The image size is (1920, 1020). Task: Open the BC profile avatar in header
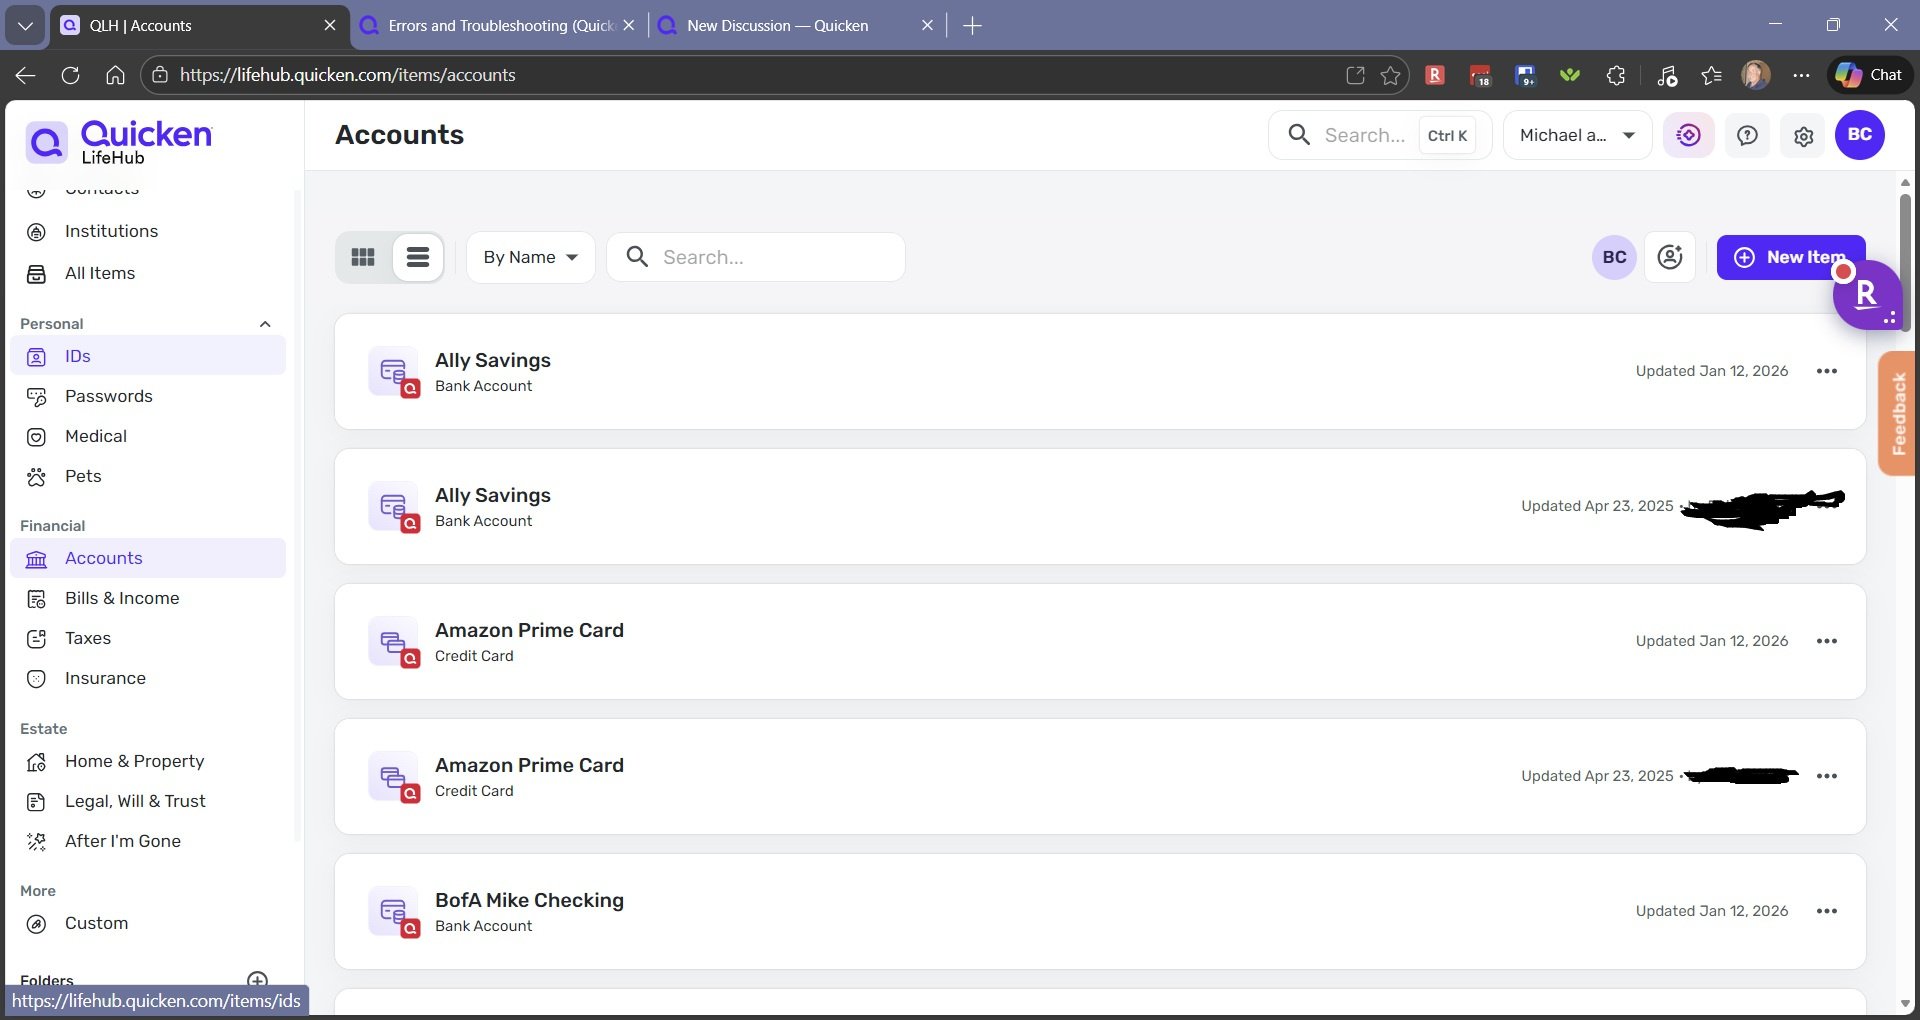[x=1860, y=135]
